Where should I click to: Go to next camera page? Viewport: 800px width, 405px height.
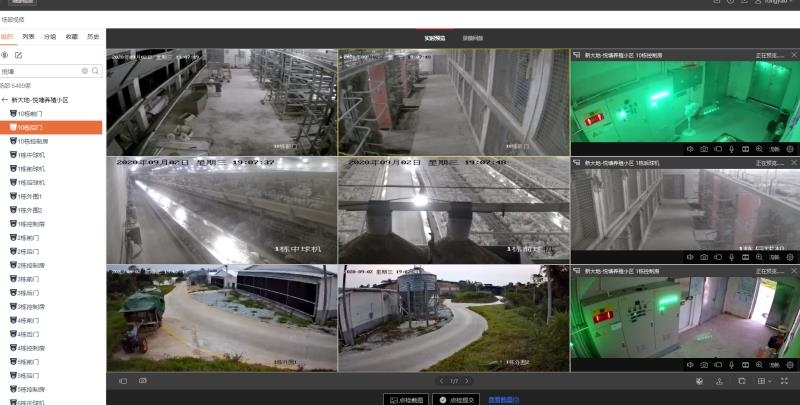click(466, 381)
